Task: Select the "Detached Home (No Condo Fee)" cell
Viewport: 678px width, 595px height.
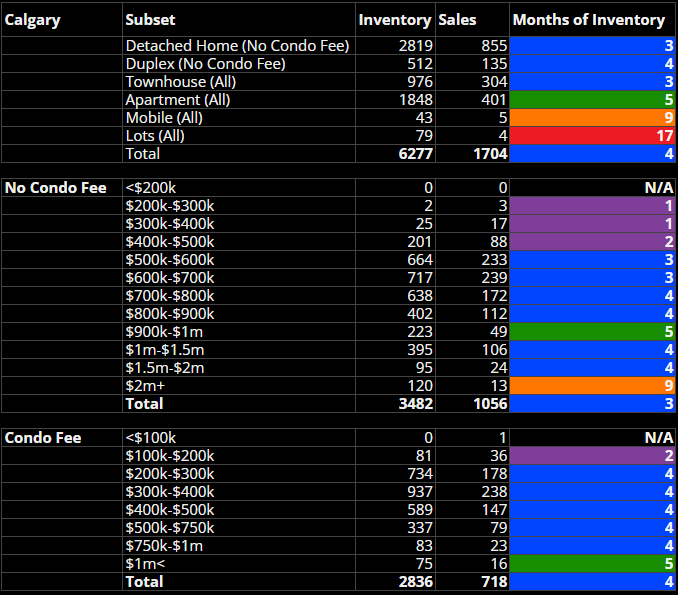Action: [238, 46]
